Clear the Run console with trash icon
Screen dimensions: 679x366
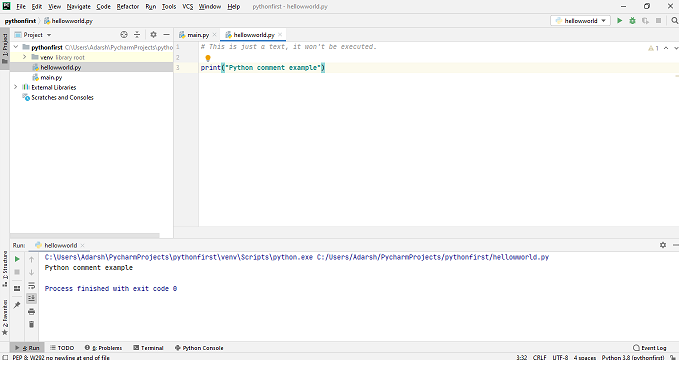[x=31, y=324]
